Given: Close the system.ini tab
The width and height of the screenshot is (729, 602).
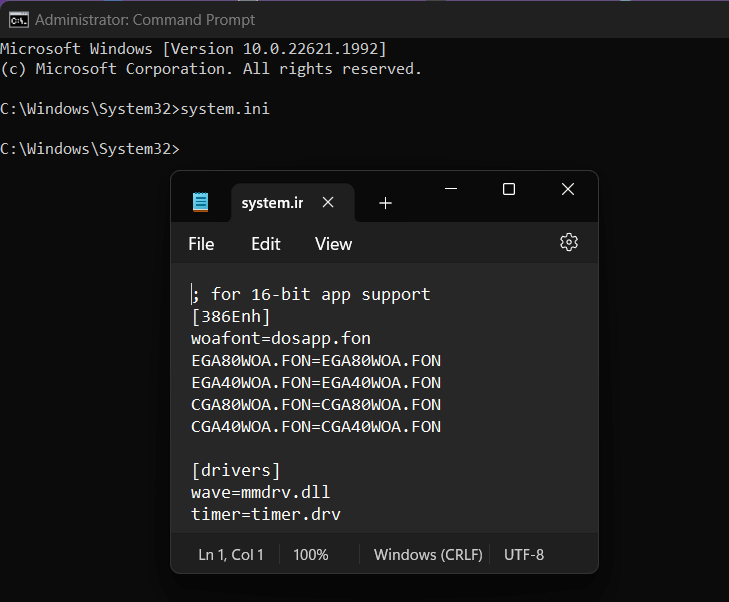Looking at the screenshot, I should (328, 202).
